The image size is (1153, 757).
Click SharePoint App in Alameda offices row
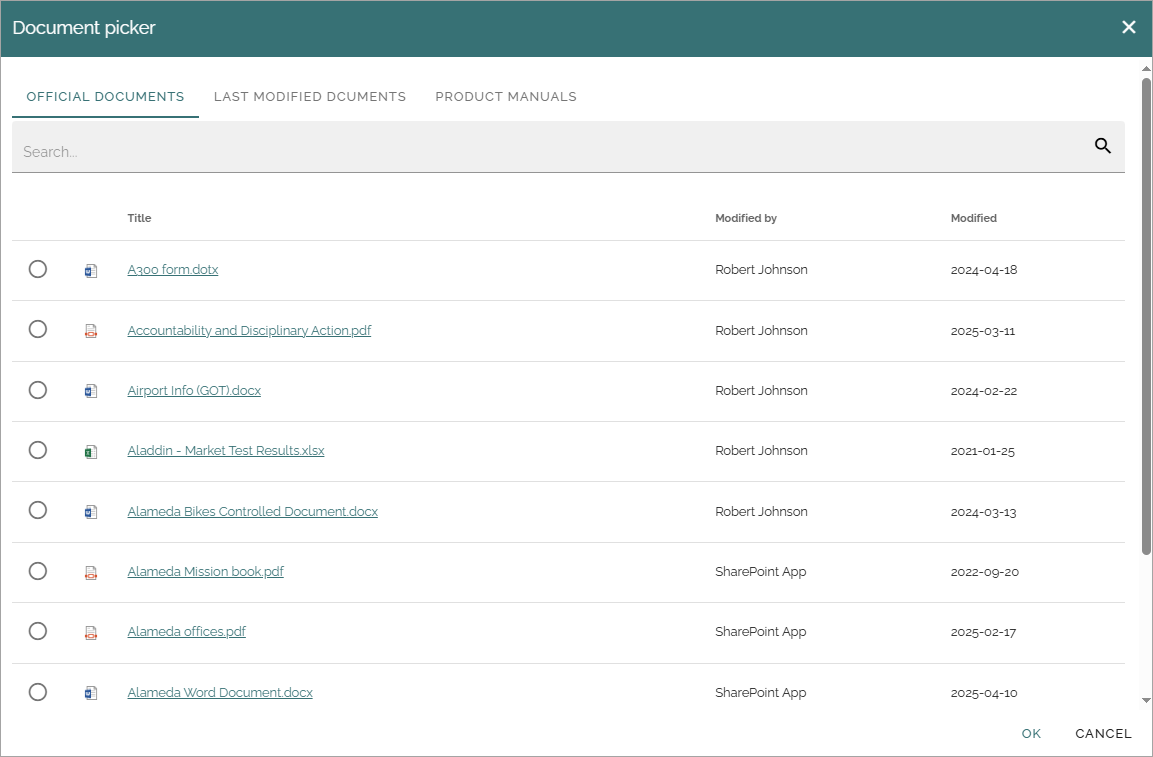click(760, 632)
